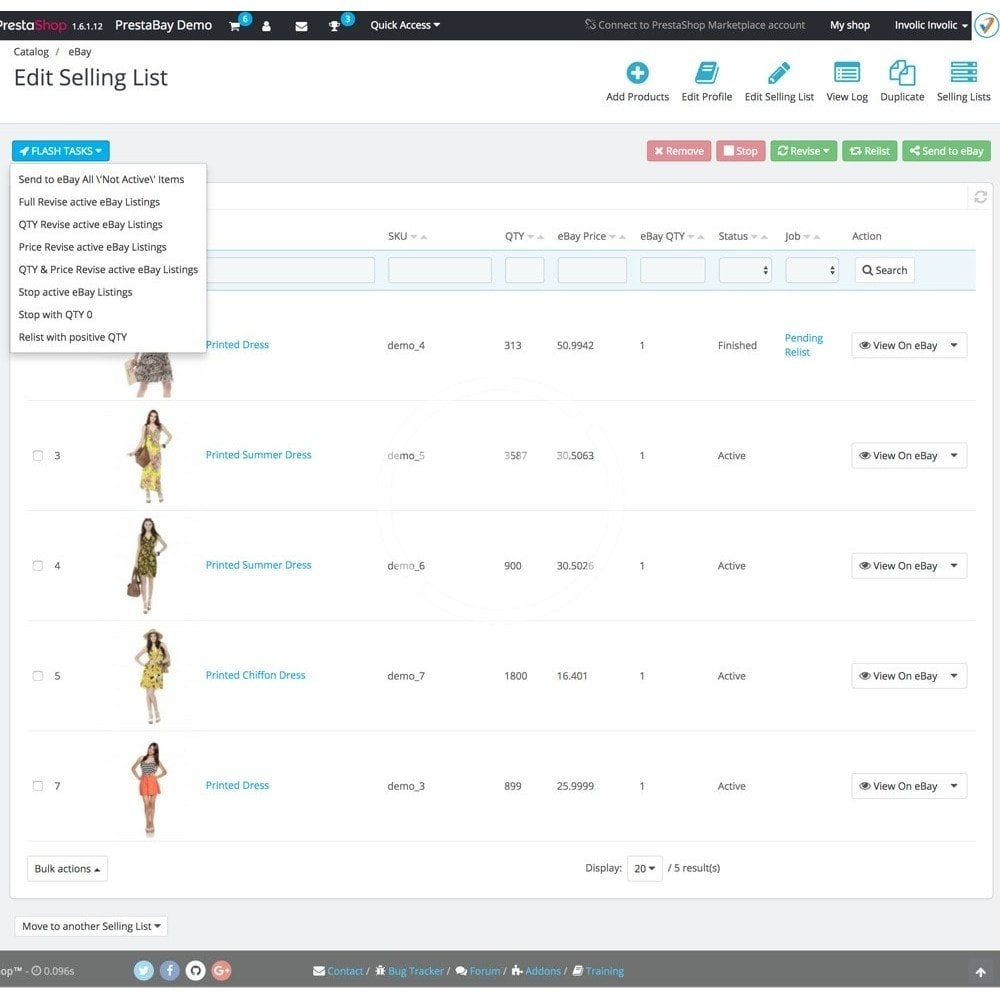Screen dimensions: 1000x1000
Task: Click the Duplicate icon
Action: tap(902, 73)
